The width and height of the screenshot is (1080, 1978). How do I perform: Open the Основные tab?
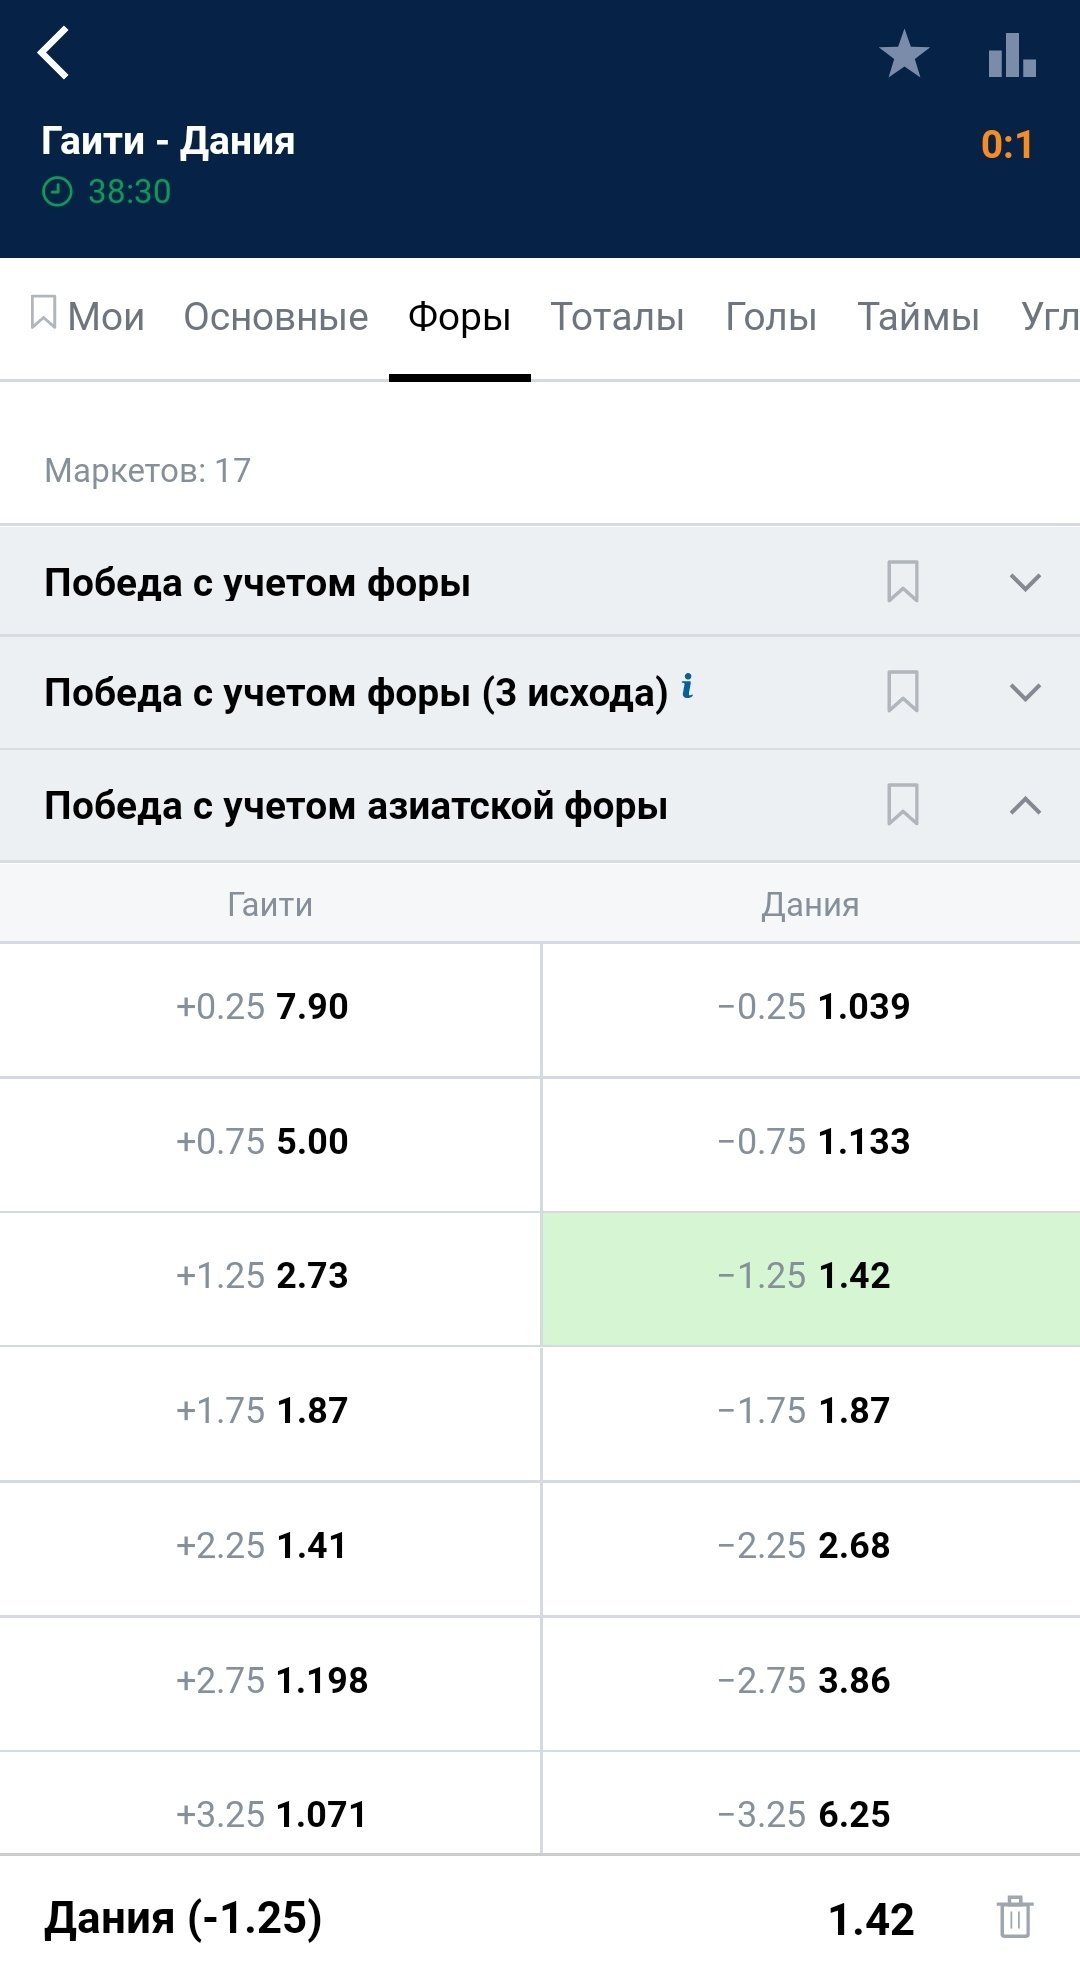click(276, 317)
